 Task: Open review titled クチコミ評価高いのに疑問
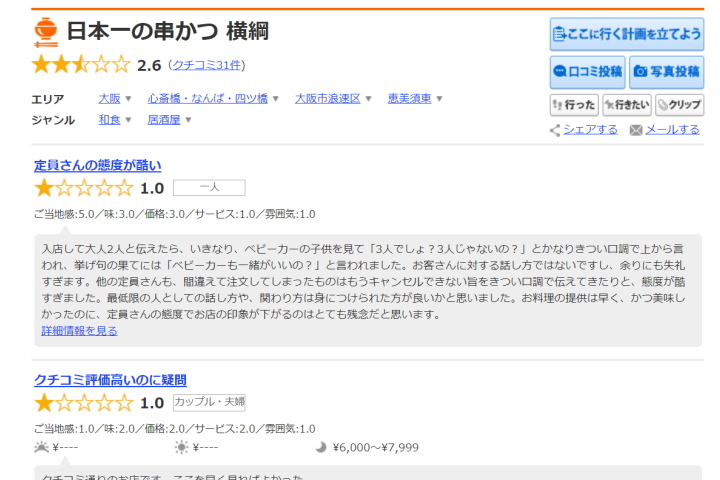(110, 380)
